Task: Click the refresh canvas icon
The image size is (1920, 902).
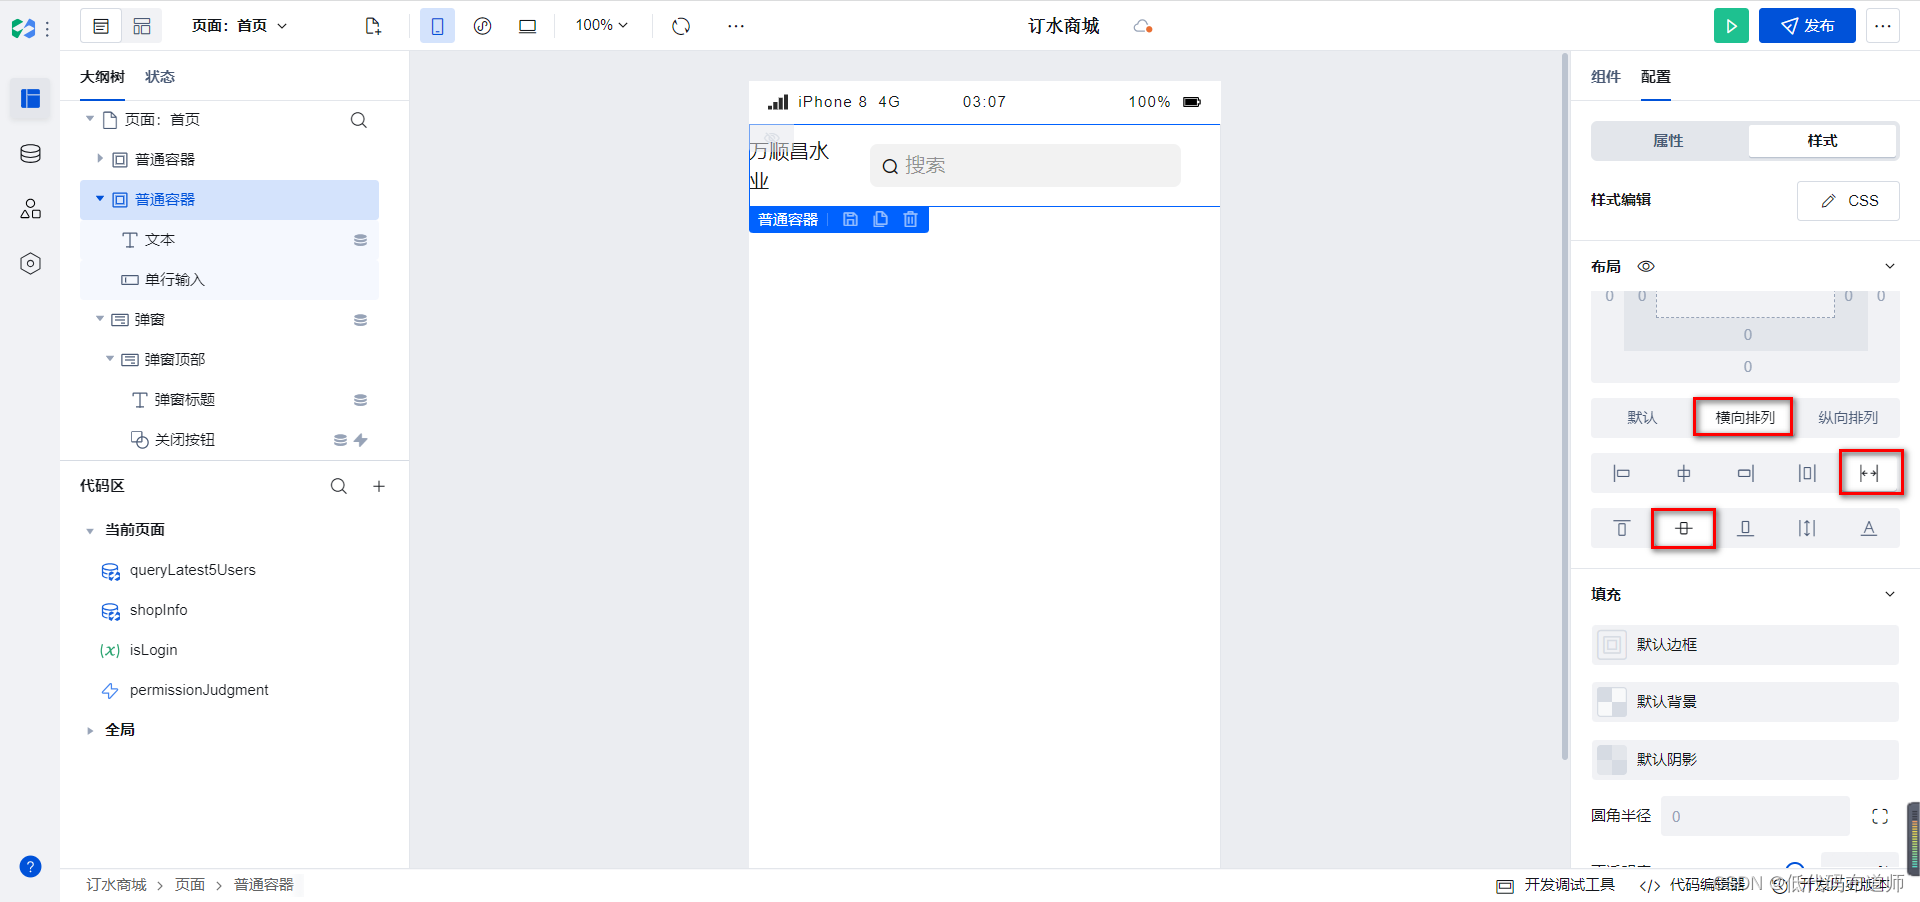Action: click(681, 26)
